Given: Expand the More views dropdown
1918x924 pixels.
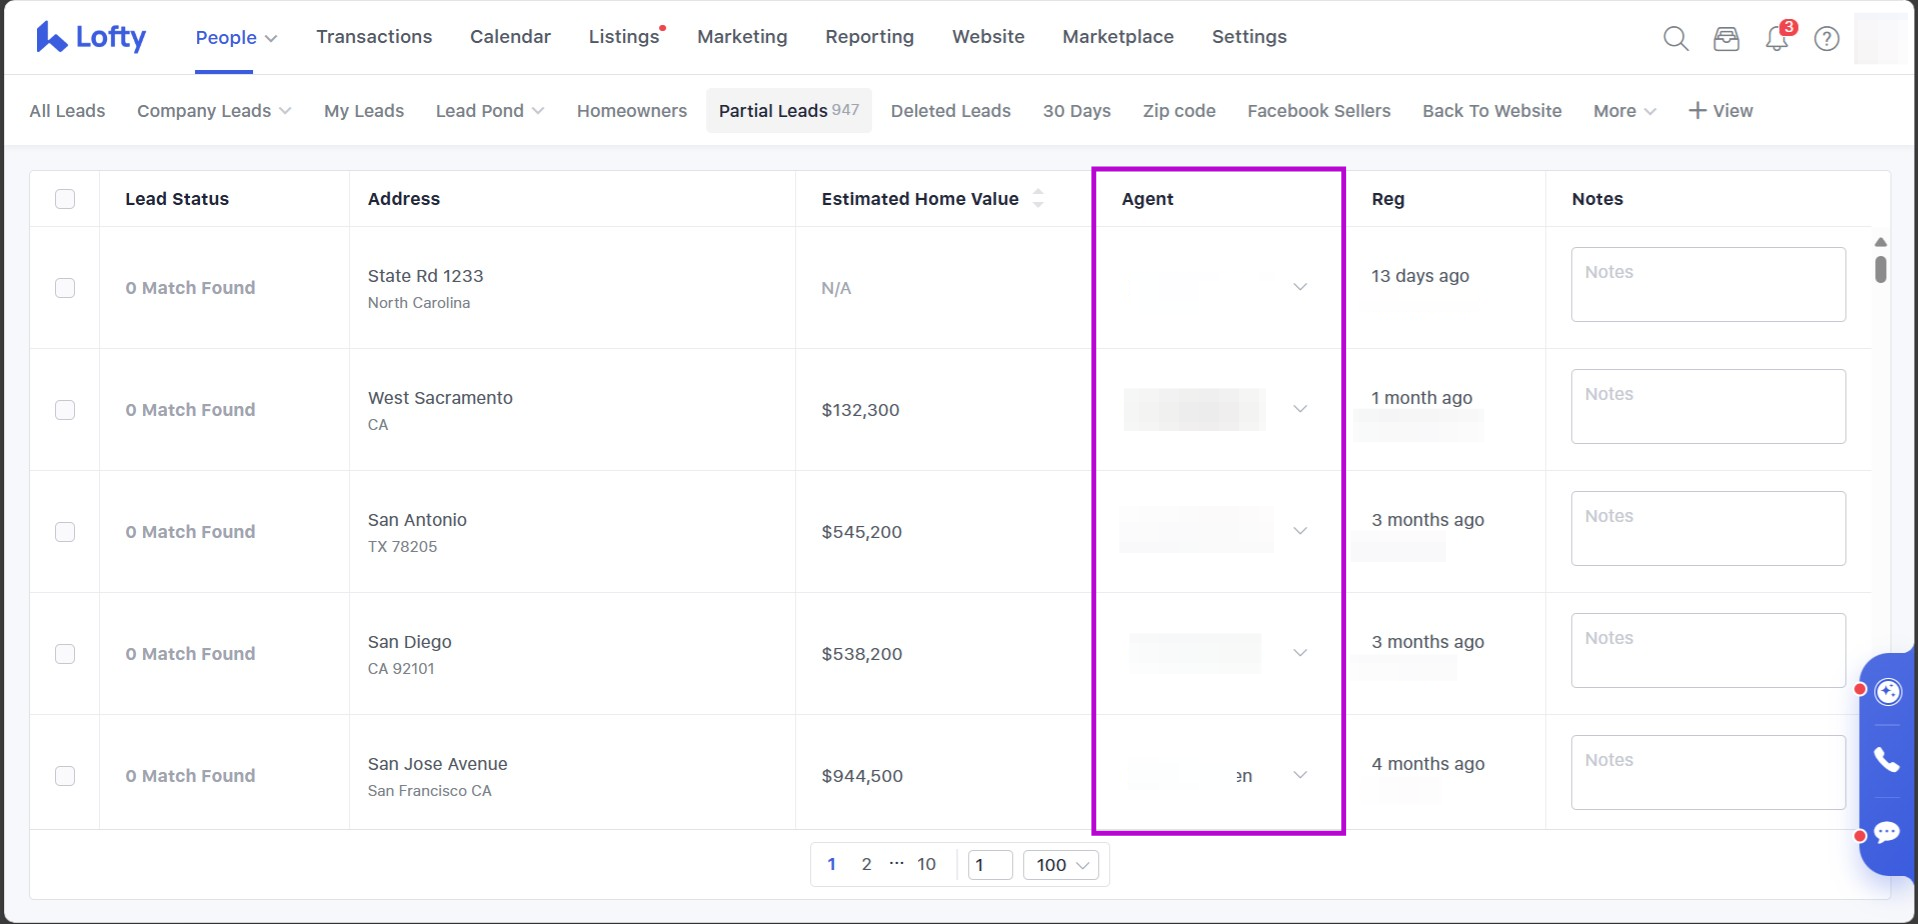Looking at the screenshot, I should click(1624, 111).
